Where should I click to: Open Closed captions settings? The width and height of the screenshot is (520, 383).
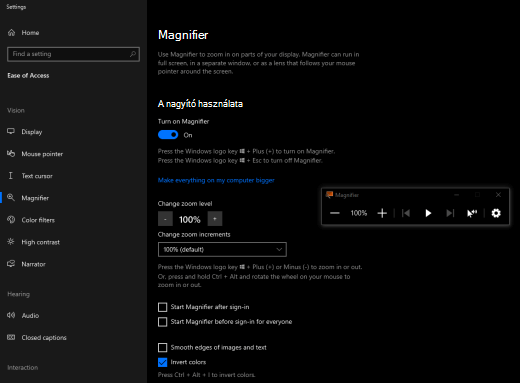[44, 338]
